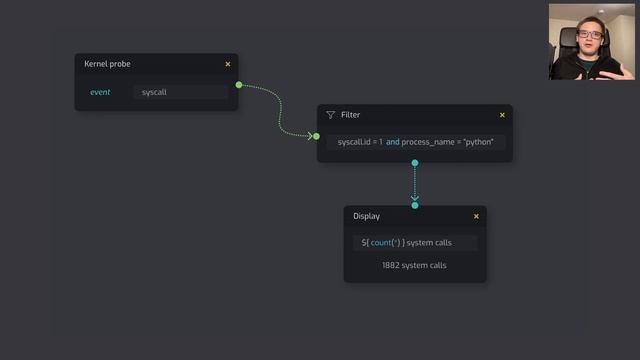Edit the Display count template field
This screenshot has width=640, height=360.
415,243
